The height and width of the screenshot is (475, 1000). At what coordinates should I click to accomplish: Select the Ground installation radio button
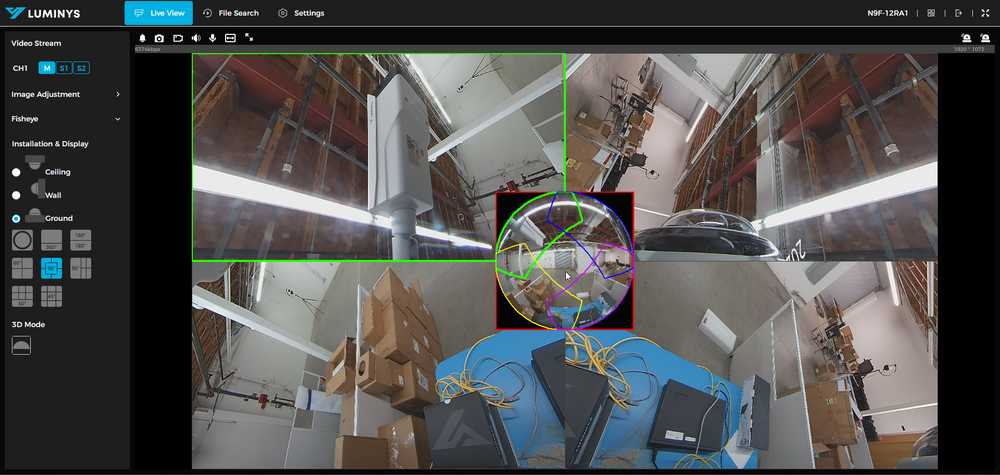point(16,218)
